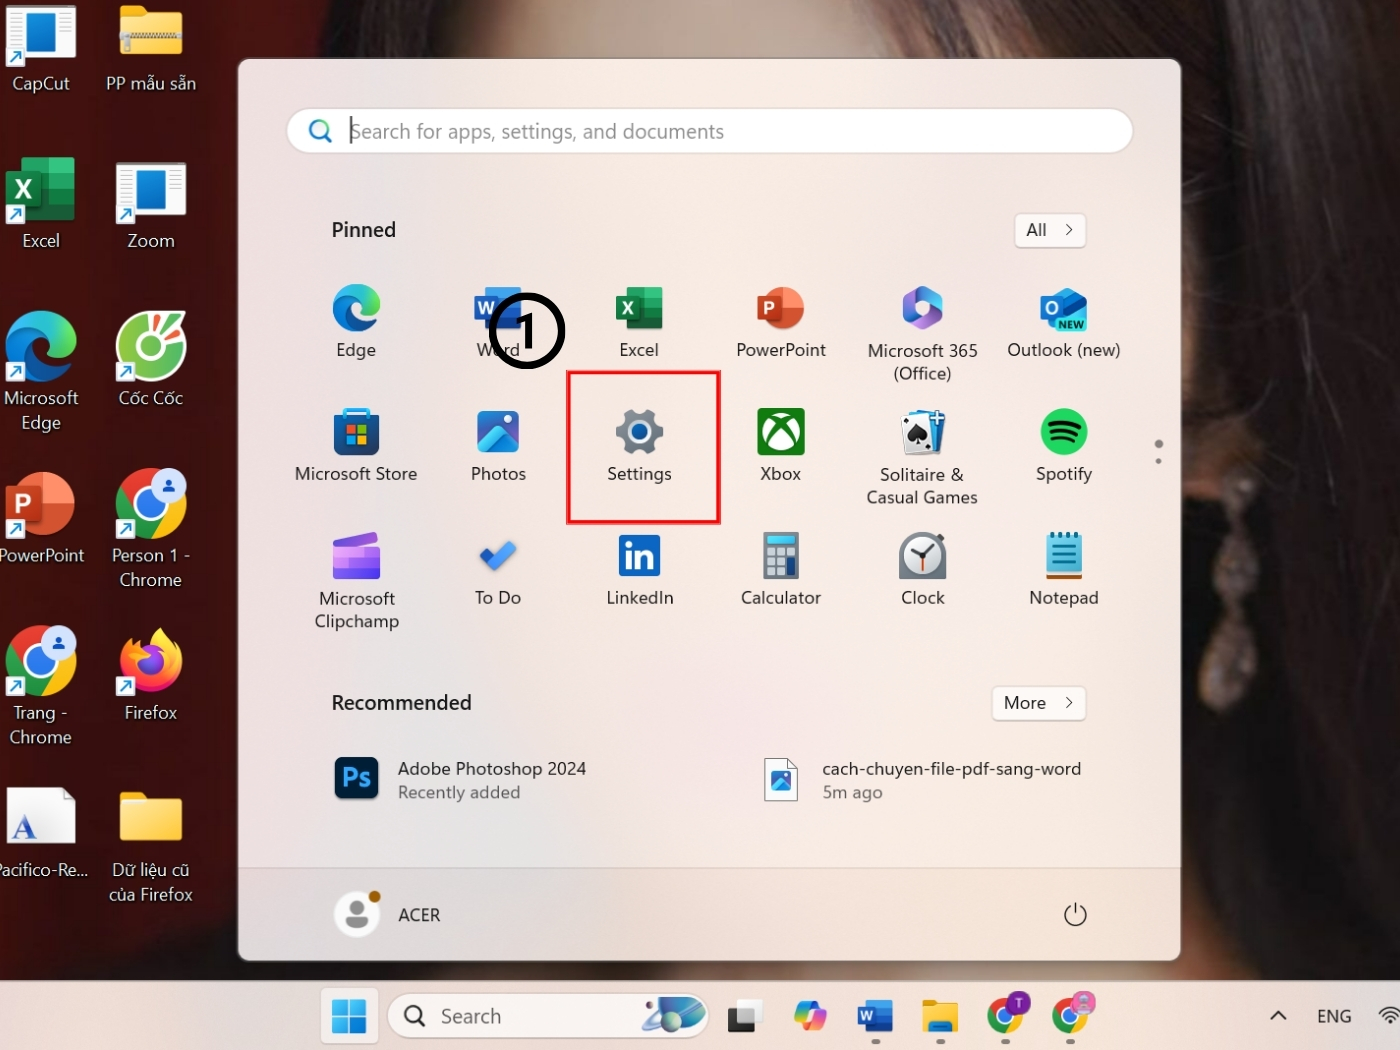Open File Explorer from the taskbar
Viewport: 1400px width, 1050px height.
point(940,1016)
